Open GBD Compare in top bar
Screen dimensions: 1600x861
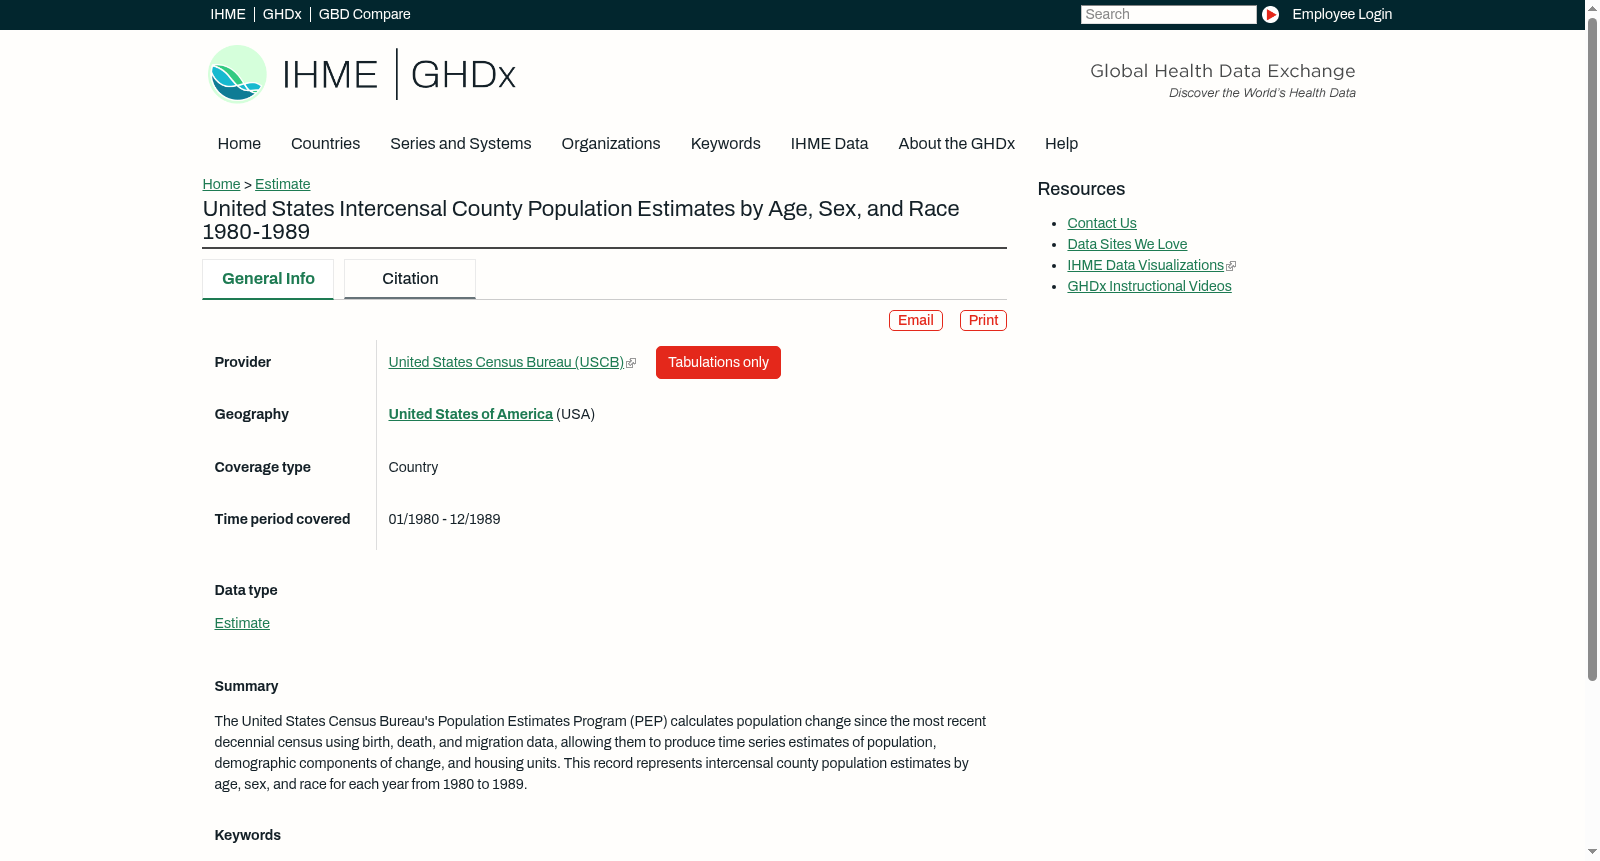pyautogui.click(x=365, y=14)
